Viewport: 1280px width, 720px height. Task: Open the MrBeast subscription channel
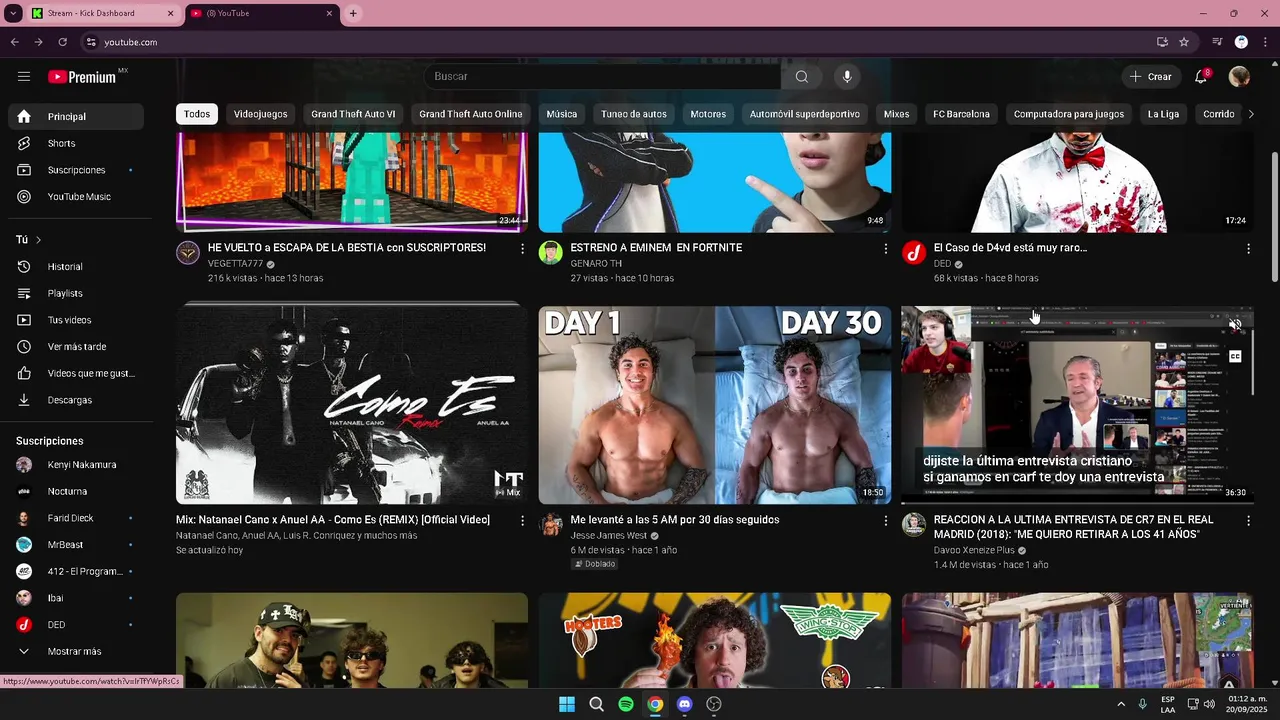[x=76, y=545]
